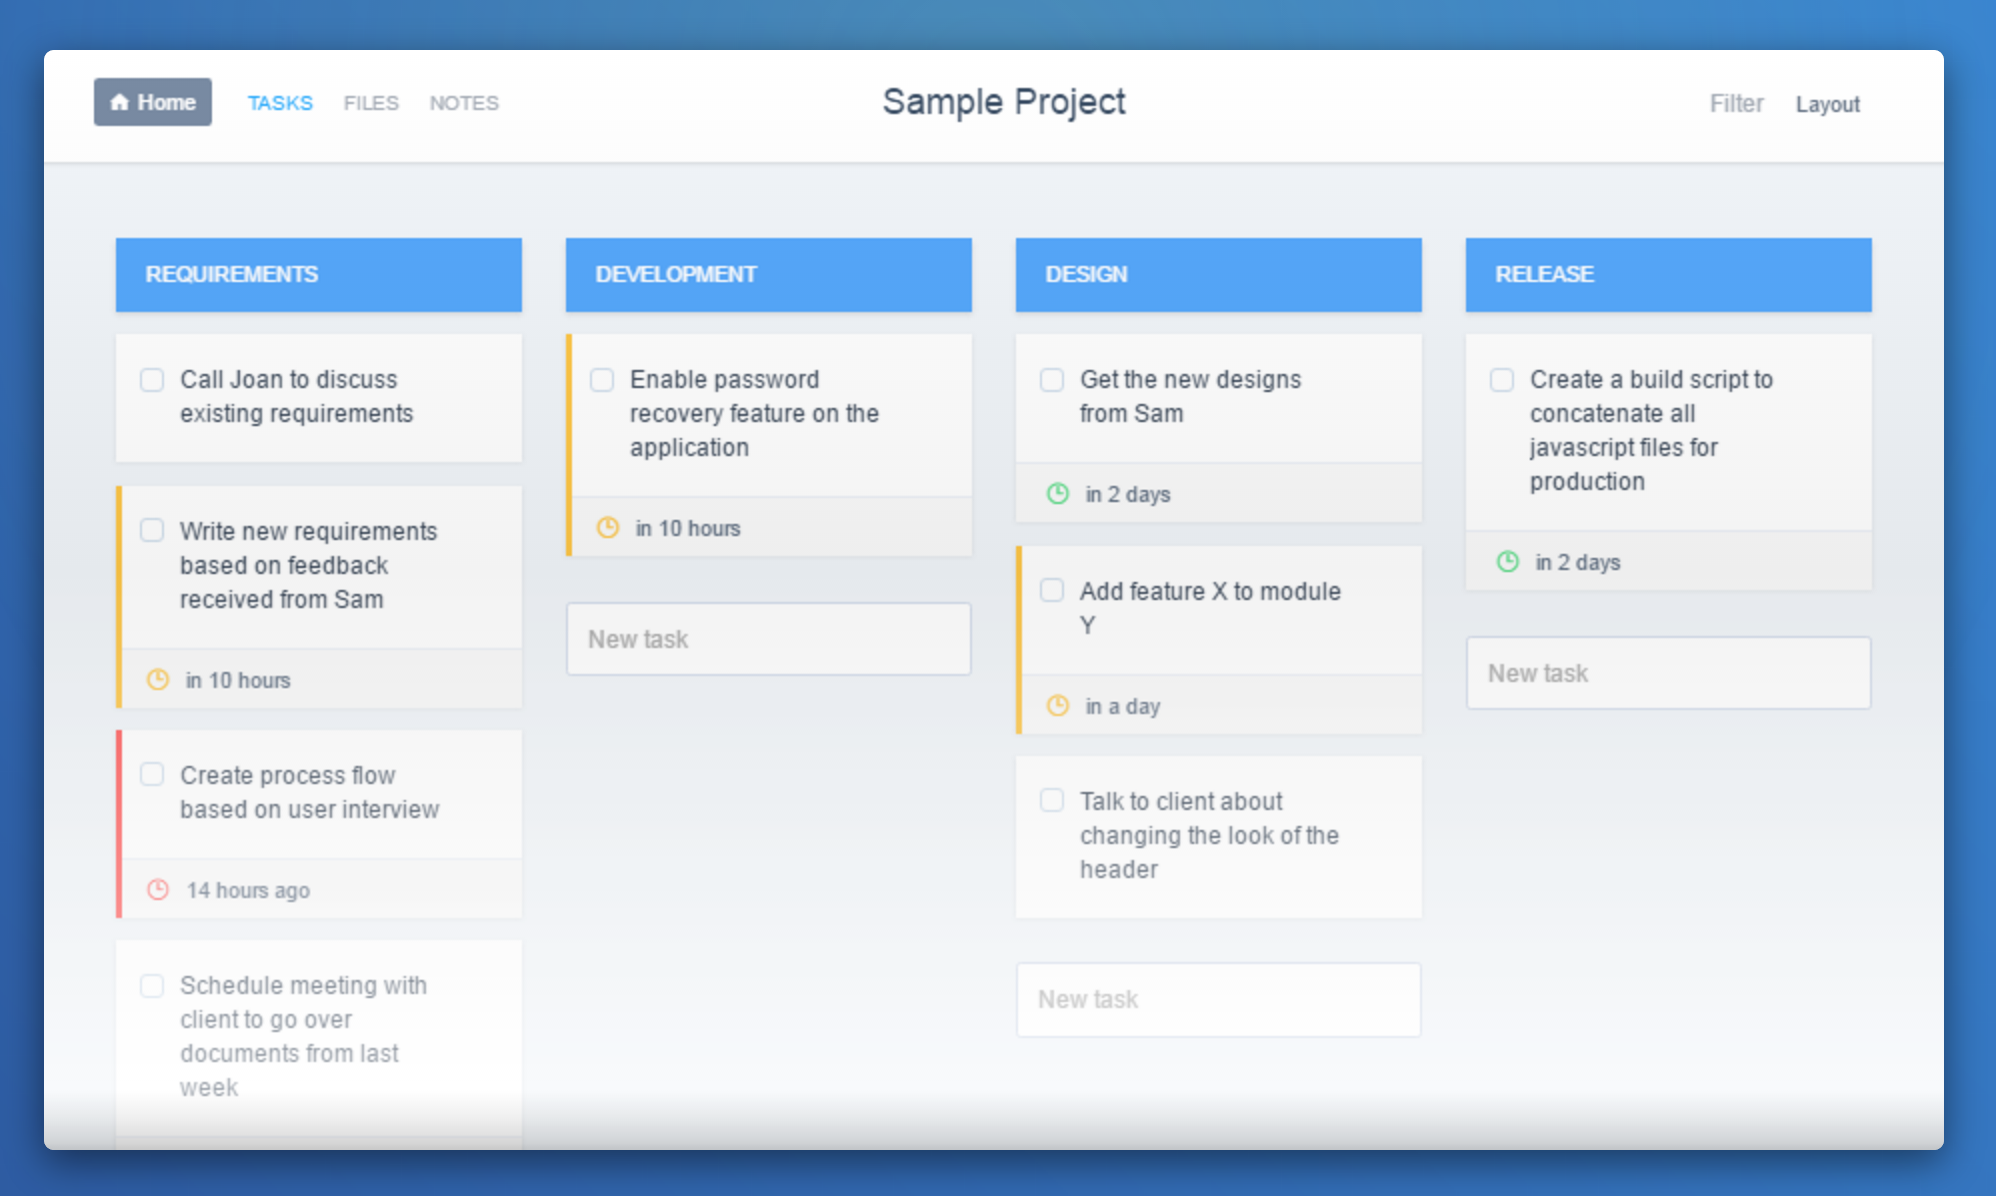Viewport: 1996px width, 1196px height.
Task: Click New task field in Development column
Action: [768, 639]
